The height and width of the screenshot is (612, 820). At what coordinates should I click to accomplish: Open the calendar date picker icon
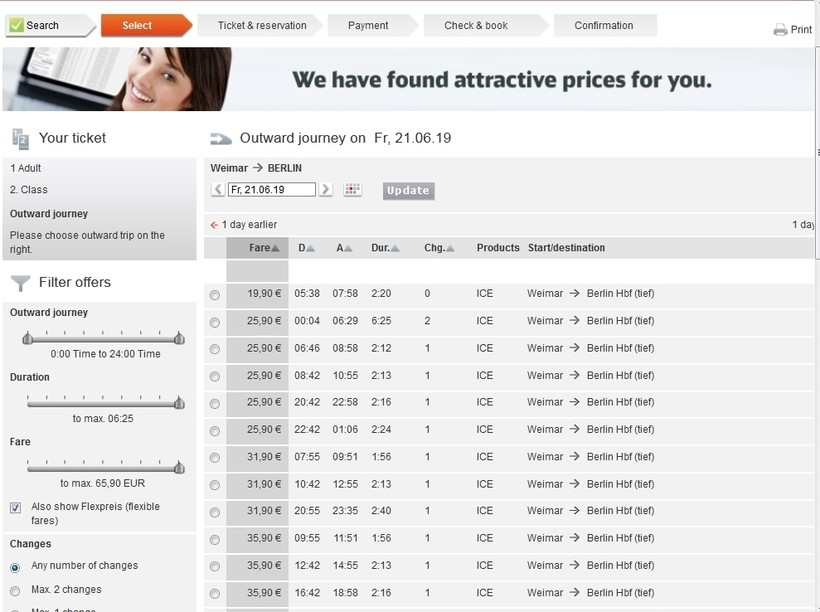(x=352, y=190)
